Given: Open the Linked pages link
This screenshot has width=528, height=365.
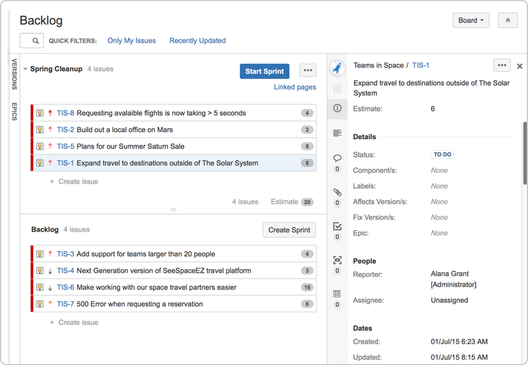Looking at the screenshot, I should (295, 87).
